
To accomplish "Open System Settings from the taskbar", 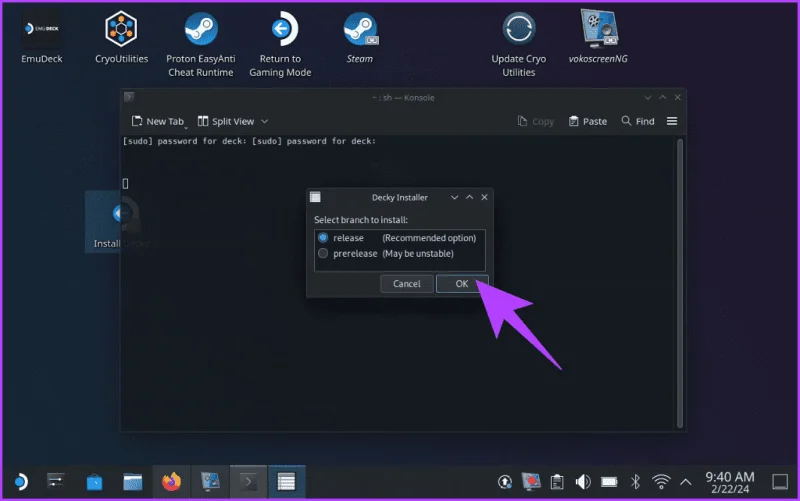I will (56, 482).
